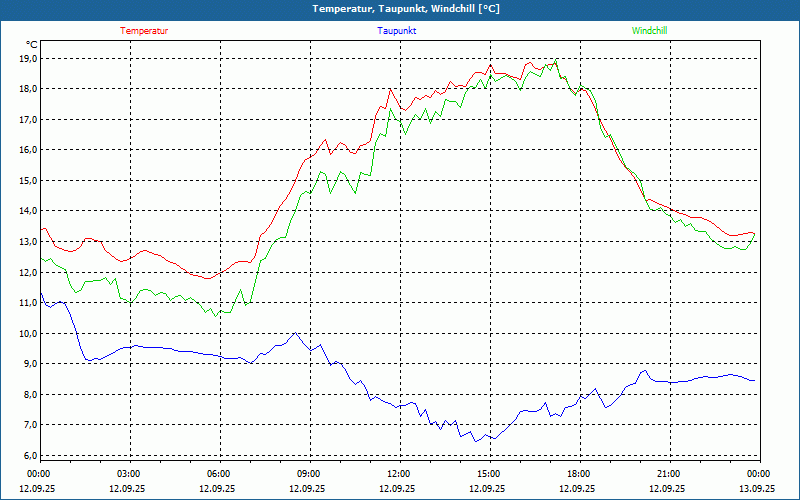Select the 09:00 time label on the x-axis
800x500 pixels.
[x=309, y=474]
